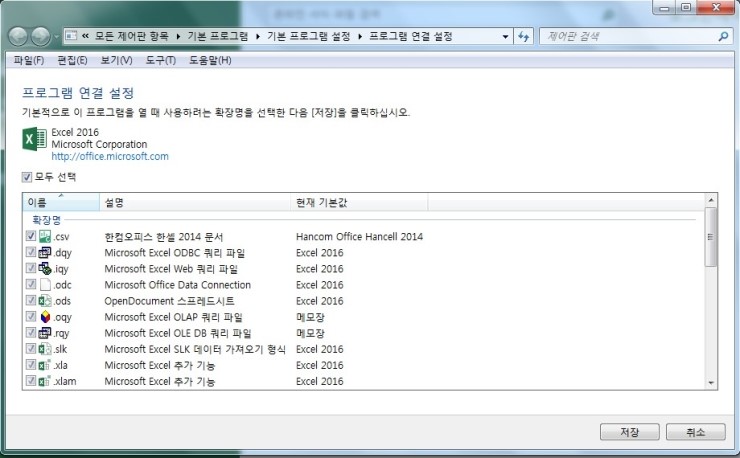Open the 편집(E) menu
Viewport: 740px width, 458px height.
[x=72, y=60]
